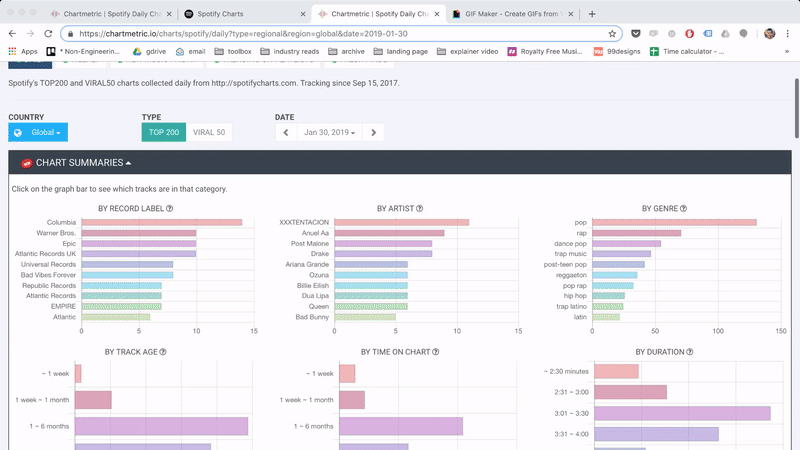
Task: Bookmark page with star icon
Action: tap(612, 34)
